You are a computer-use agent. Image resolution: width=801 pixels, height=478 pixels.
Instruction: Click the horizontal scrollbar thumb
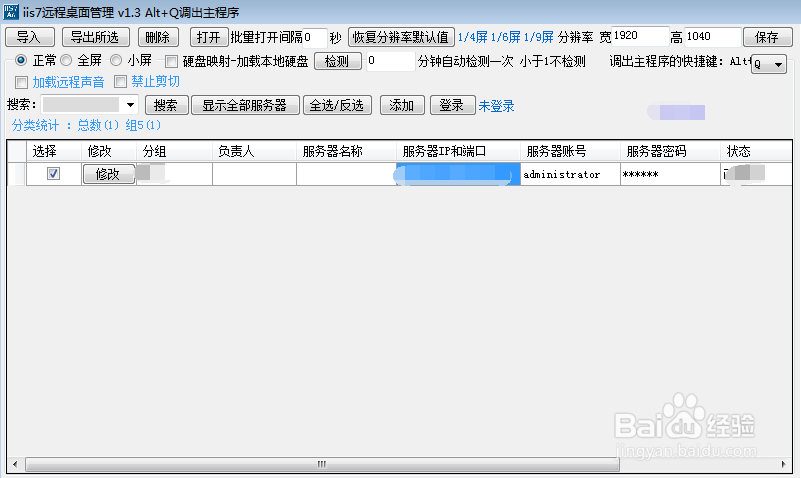322,464
